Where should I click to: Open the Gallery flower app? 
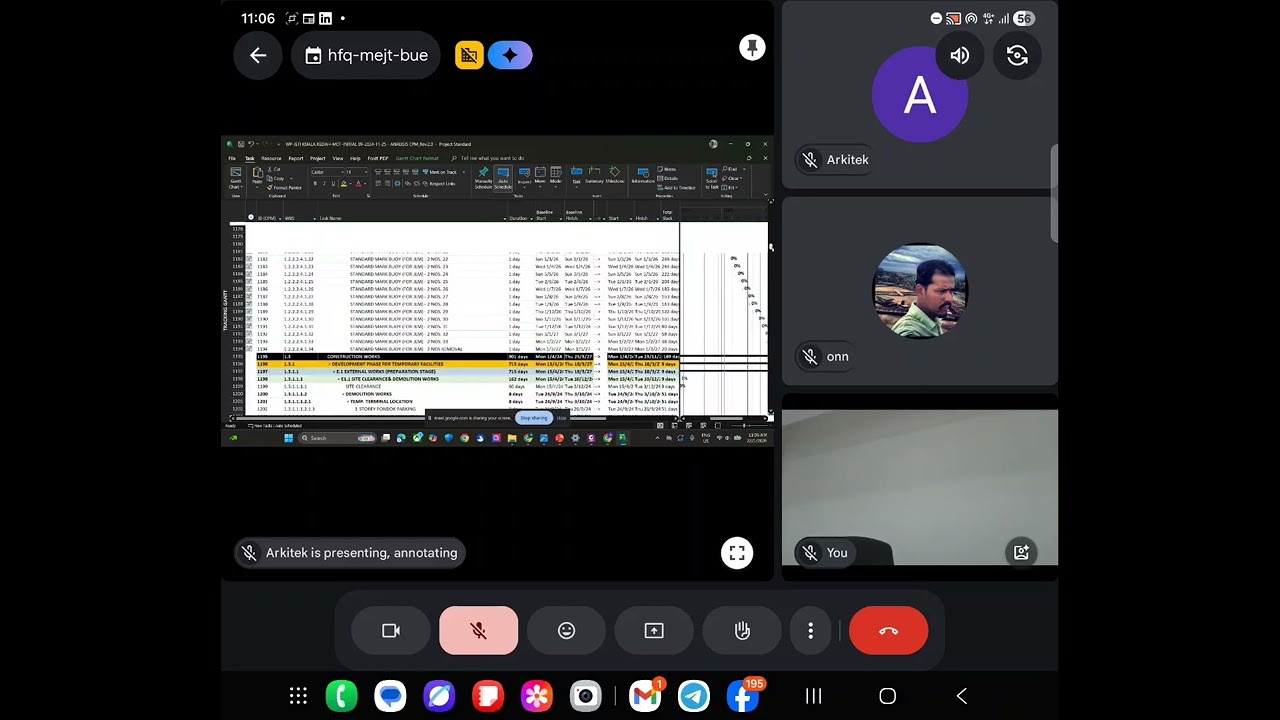pyautogui.click(x=537, y=696)
